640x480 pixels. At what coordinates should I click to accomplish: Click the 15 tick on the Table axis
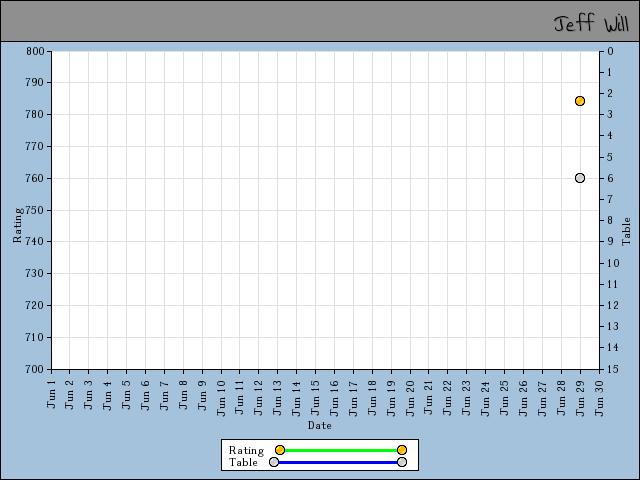[610, 369]
